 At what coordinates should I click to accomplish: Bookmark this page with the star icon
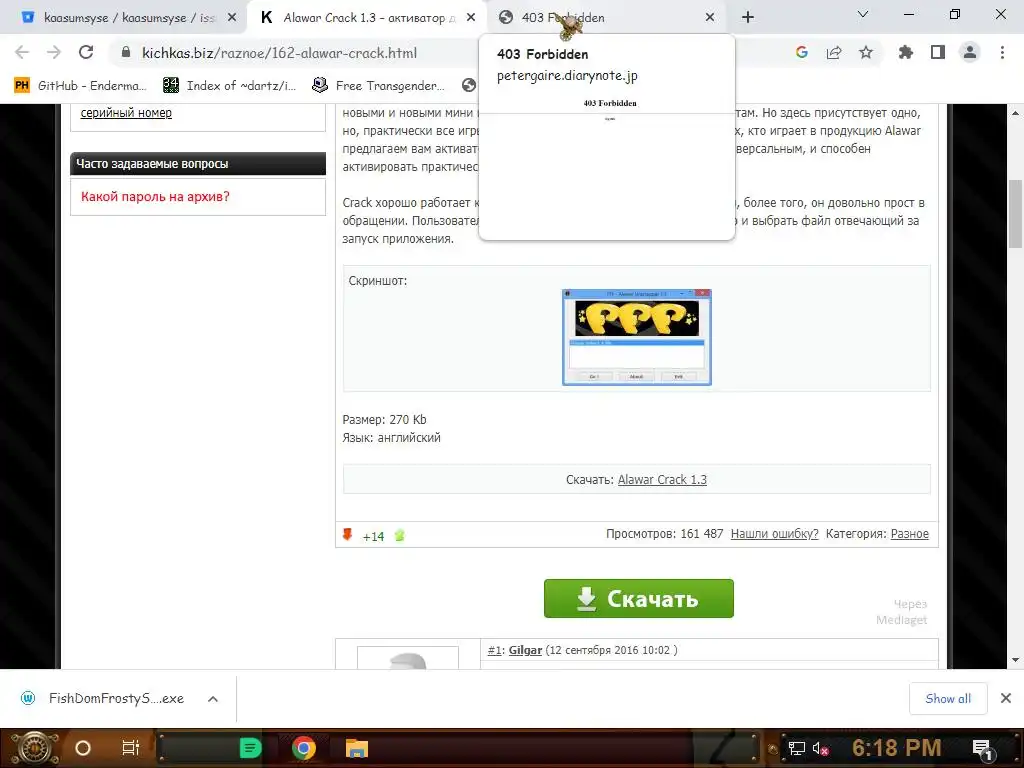(x=866, y=52)
